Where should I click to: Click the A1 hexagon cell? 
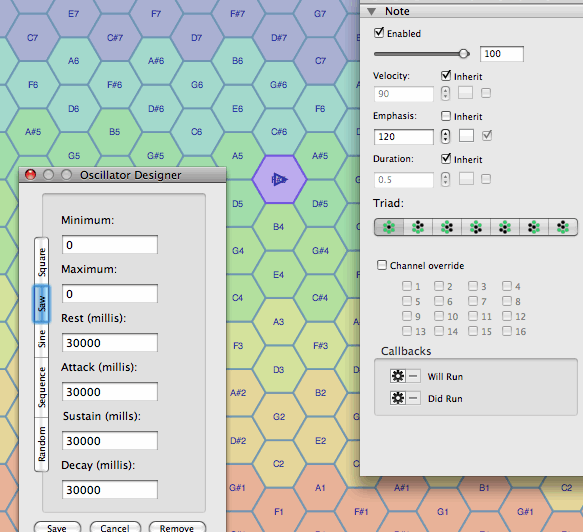point(320,488)
